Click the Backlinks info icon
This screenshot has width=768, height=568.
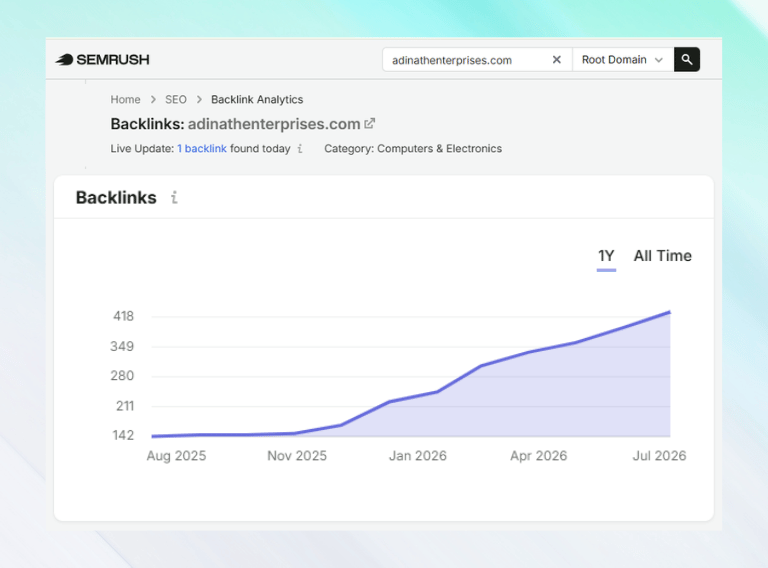pos(174,197)
